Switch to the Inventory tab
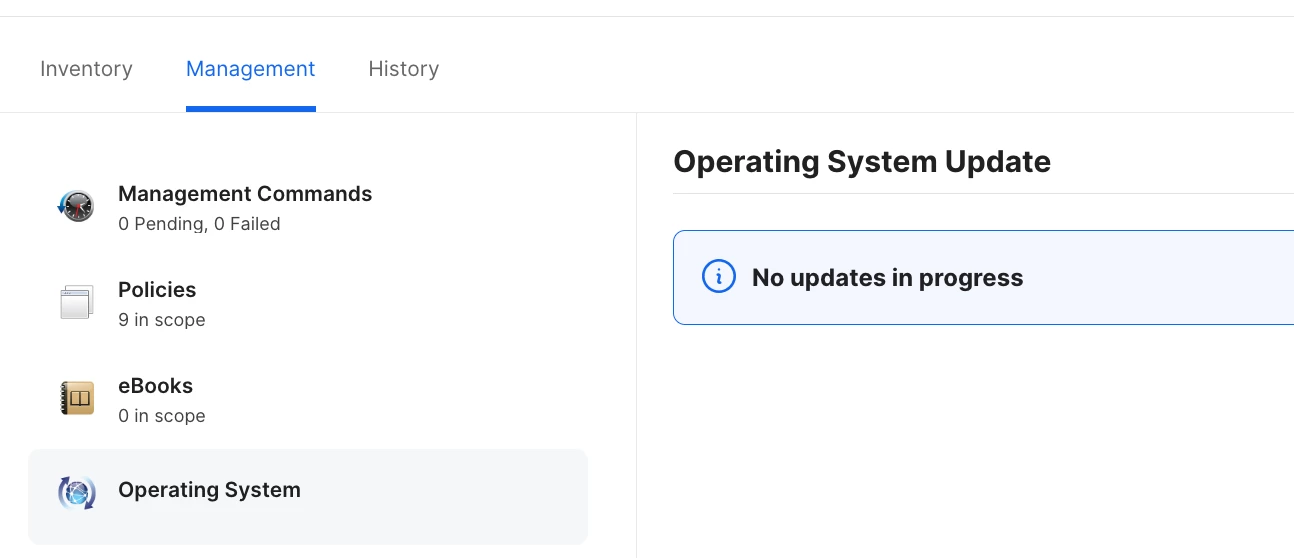The image size is (1294, 558). coord(86,69)
